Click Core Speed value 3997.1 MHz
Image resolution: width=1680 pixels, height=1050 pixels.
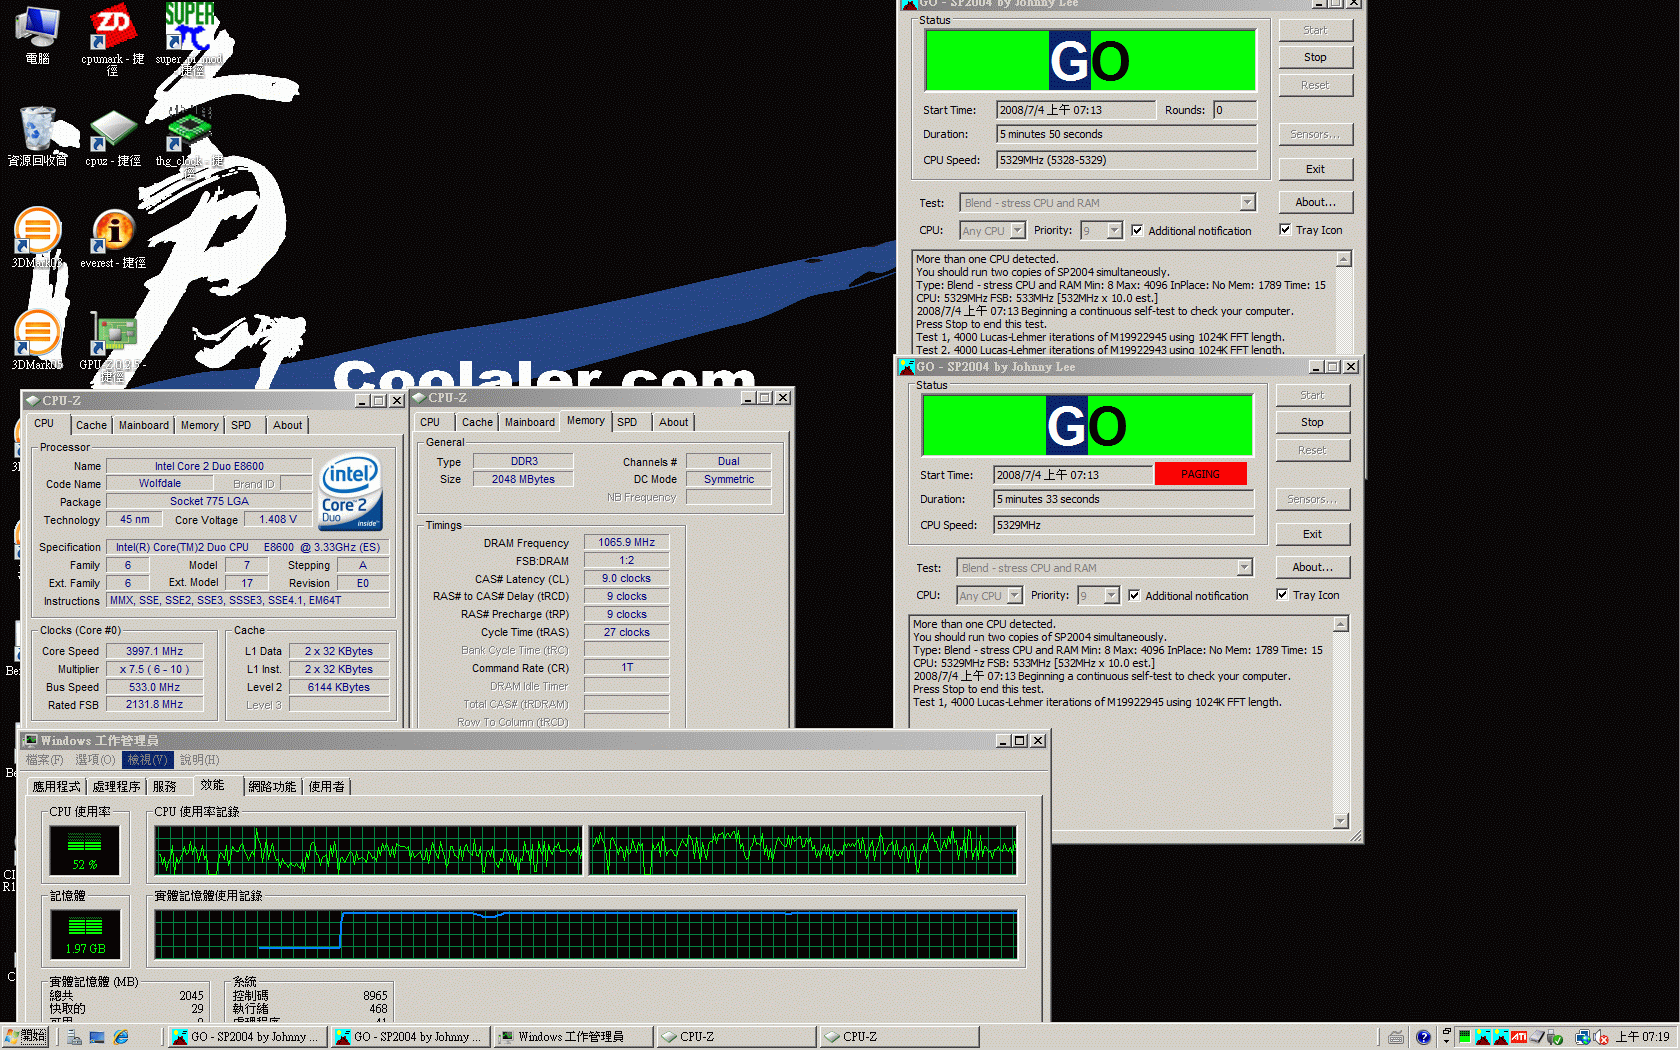pos(154,651)
